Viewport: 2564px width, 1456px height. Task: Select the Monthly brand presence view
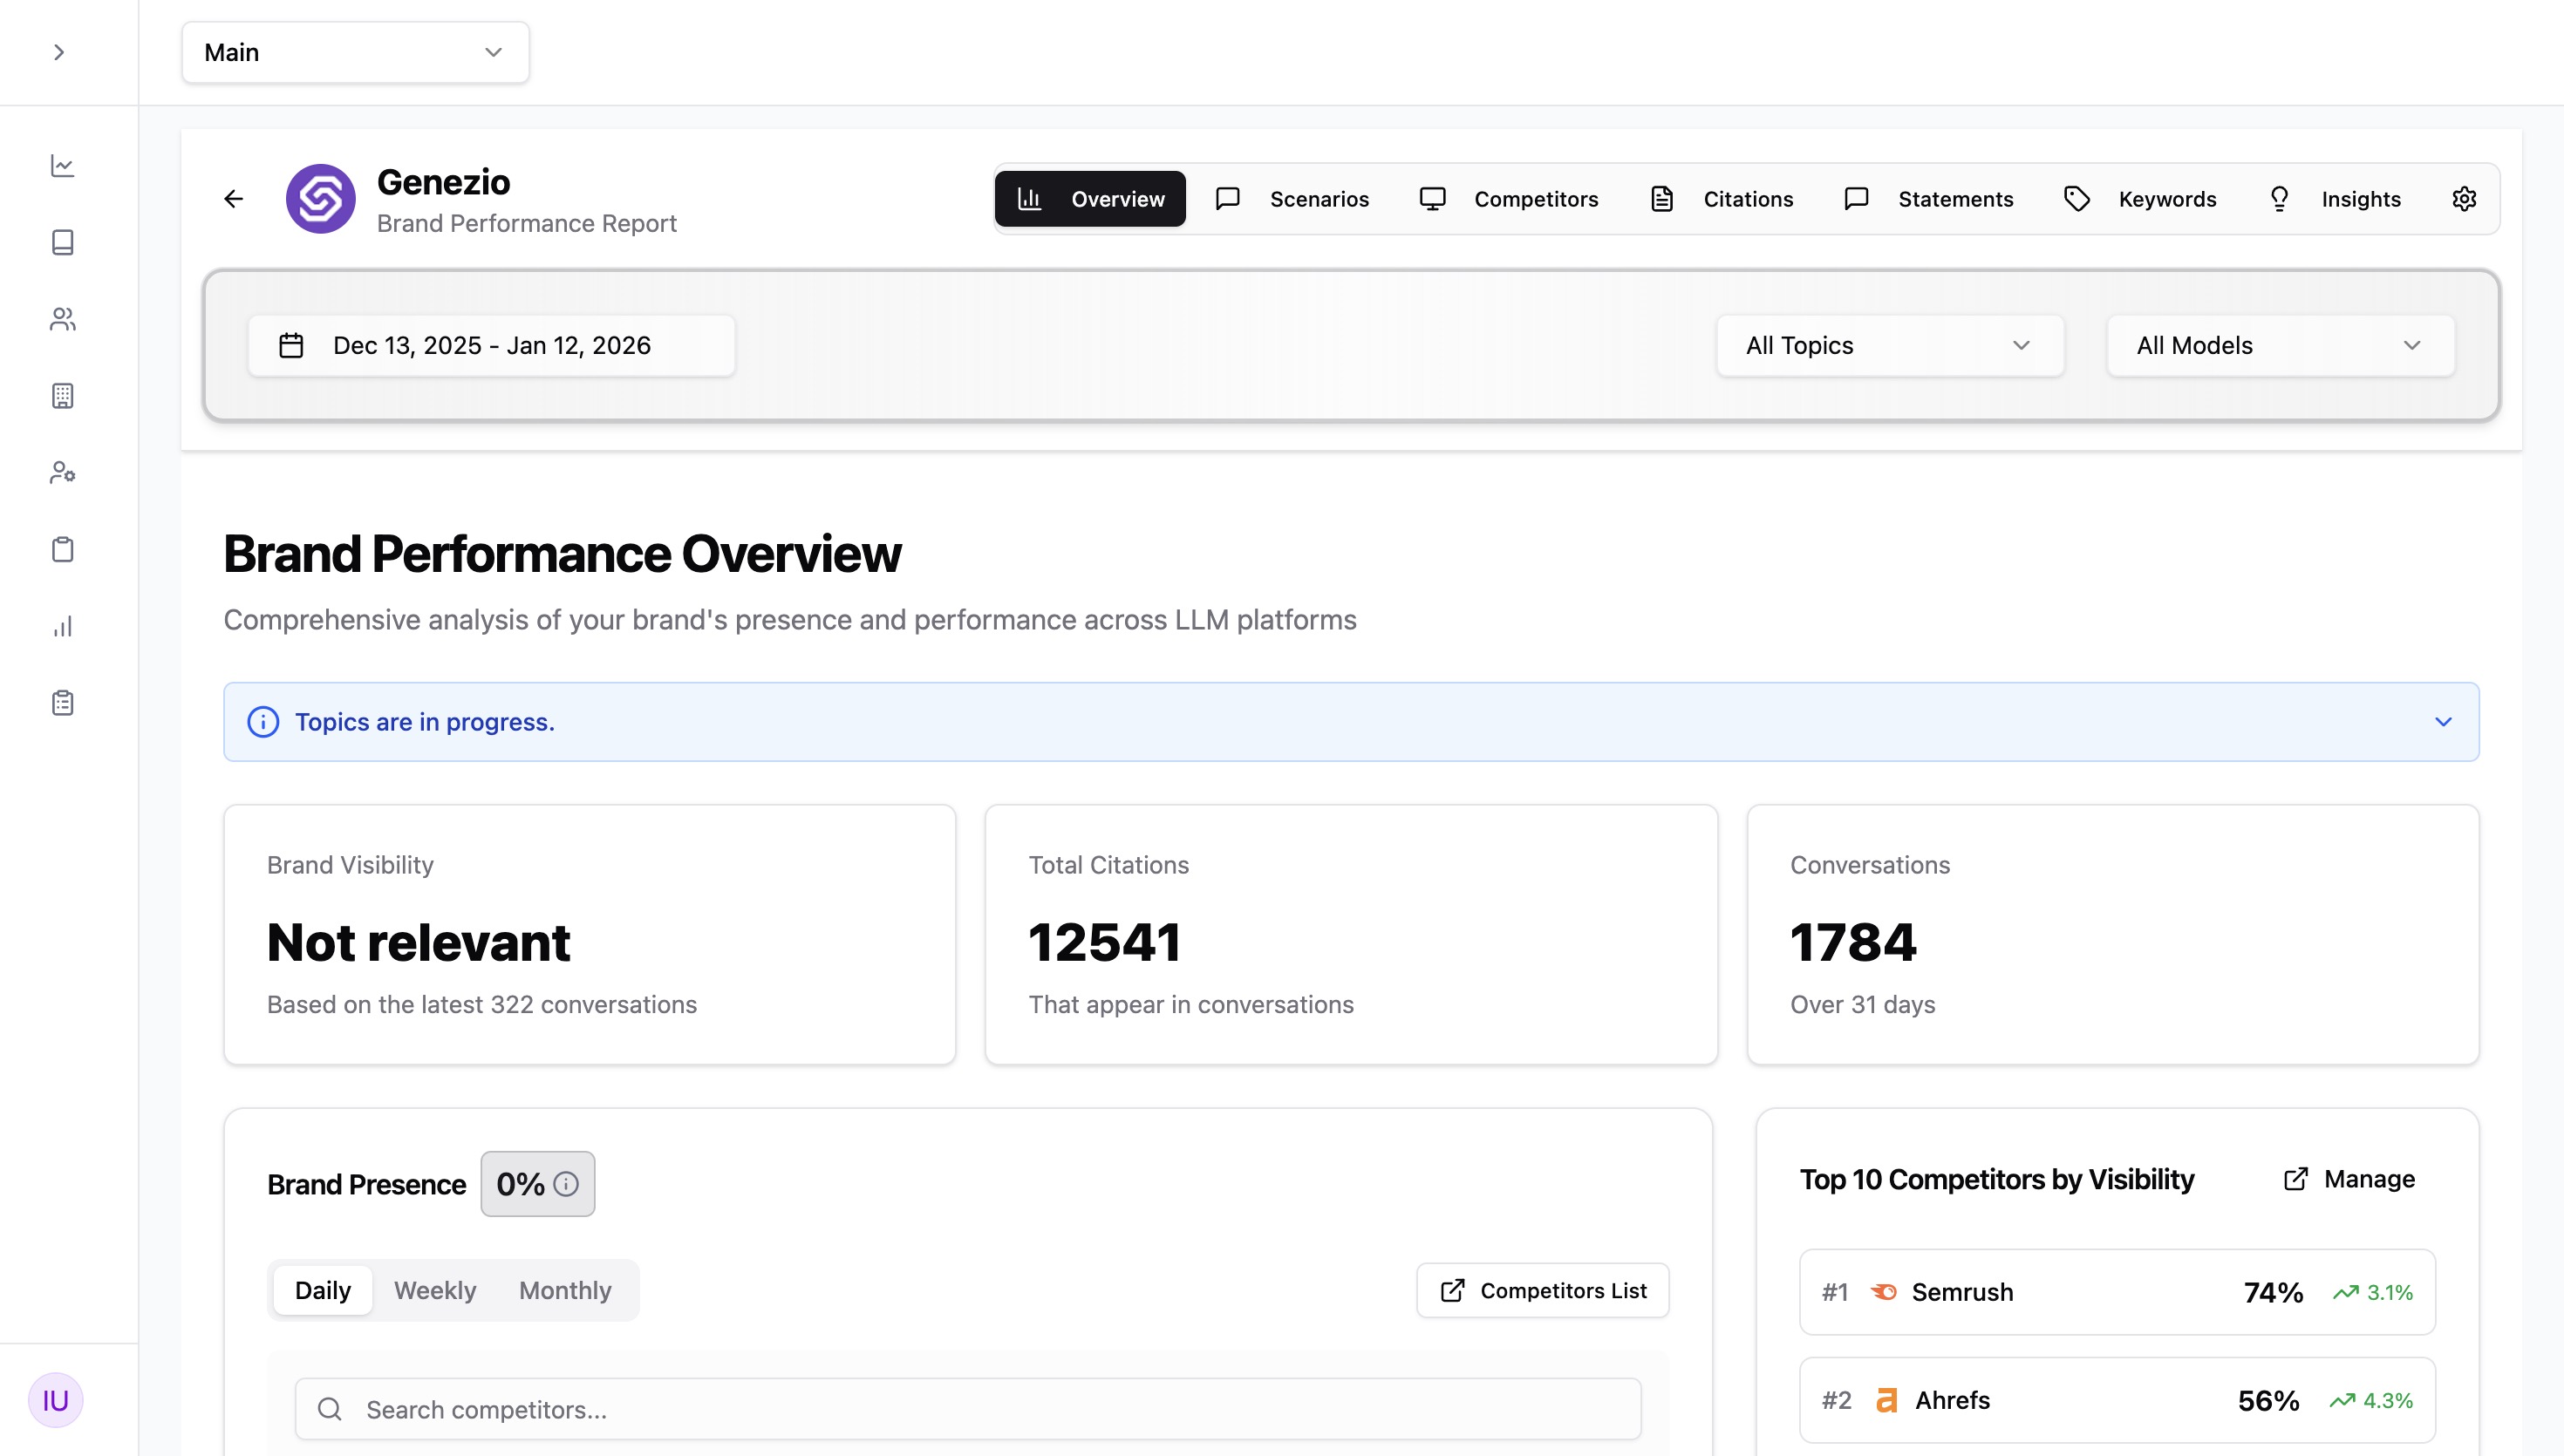coord(564,1290)
